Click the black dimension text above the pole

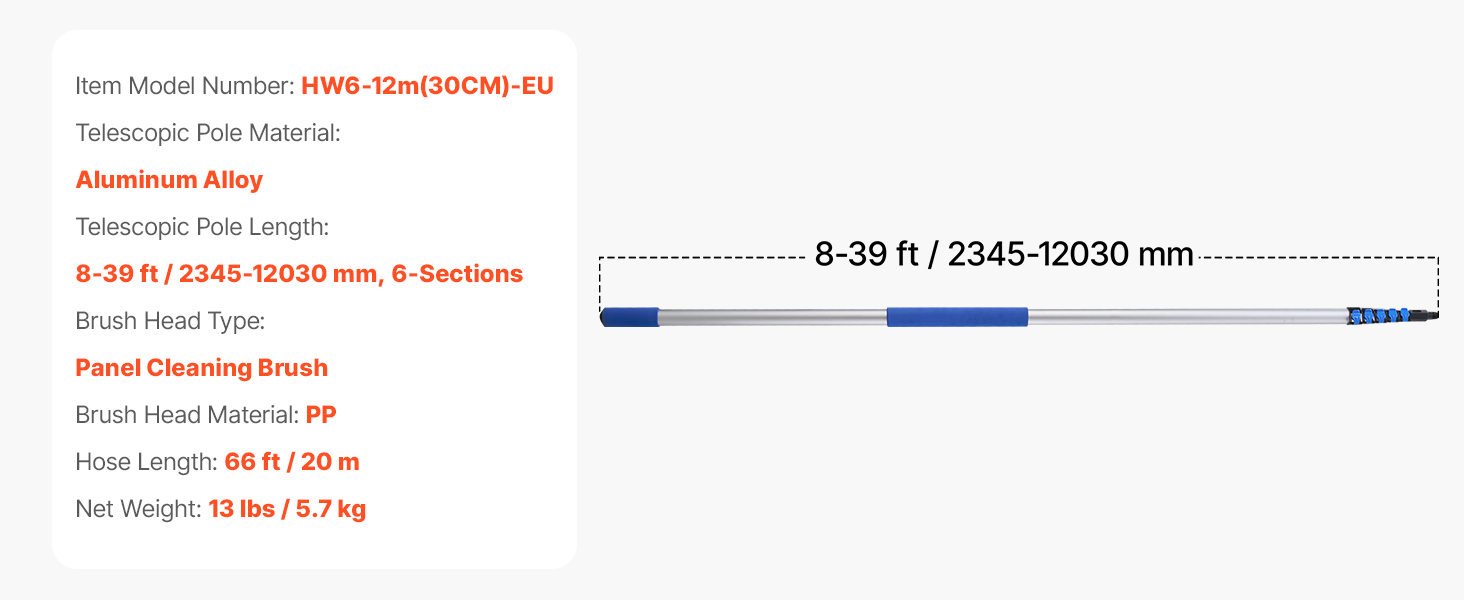(1004, 255)
